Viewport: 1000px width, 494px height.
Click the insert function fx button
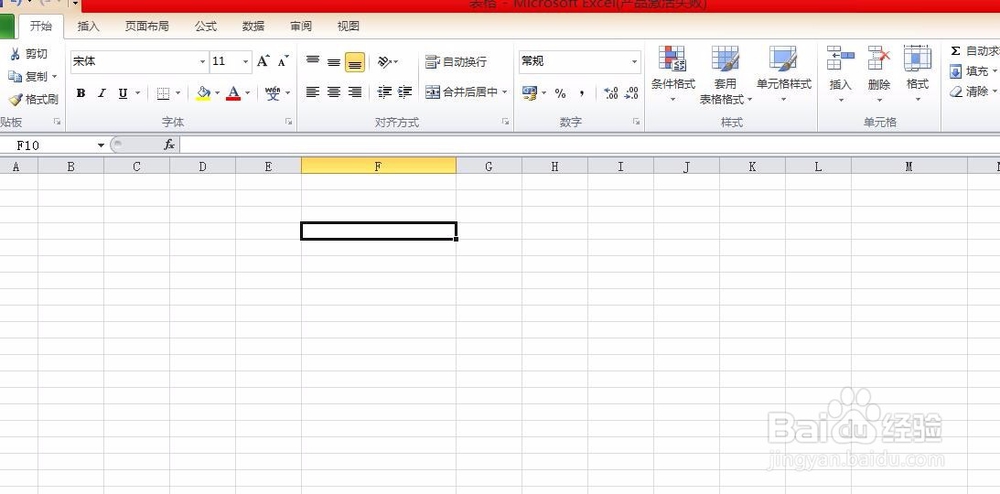pos(169,145)
